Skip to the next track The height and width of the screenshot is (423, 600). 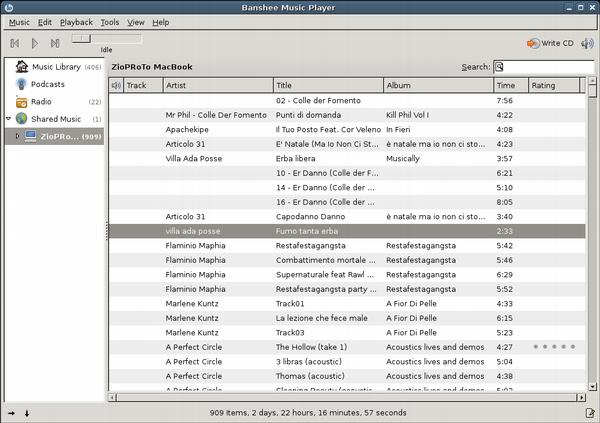pos(55,43)
